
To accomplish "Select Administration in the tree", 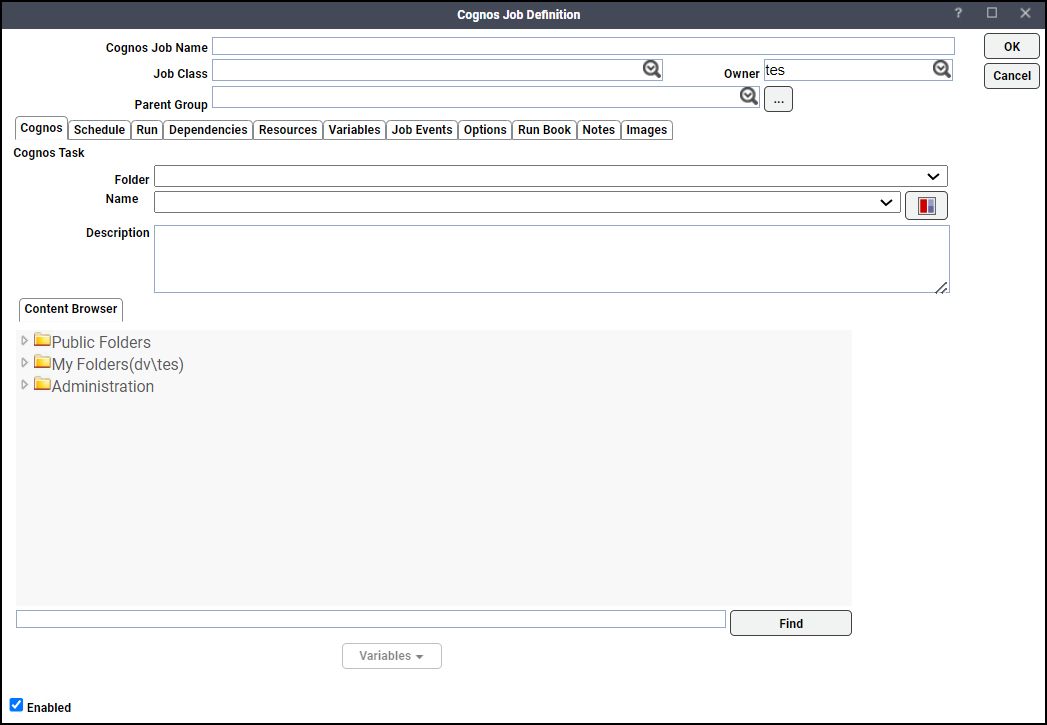I will [103, 387].
